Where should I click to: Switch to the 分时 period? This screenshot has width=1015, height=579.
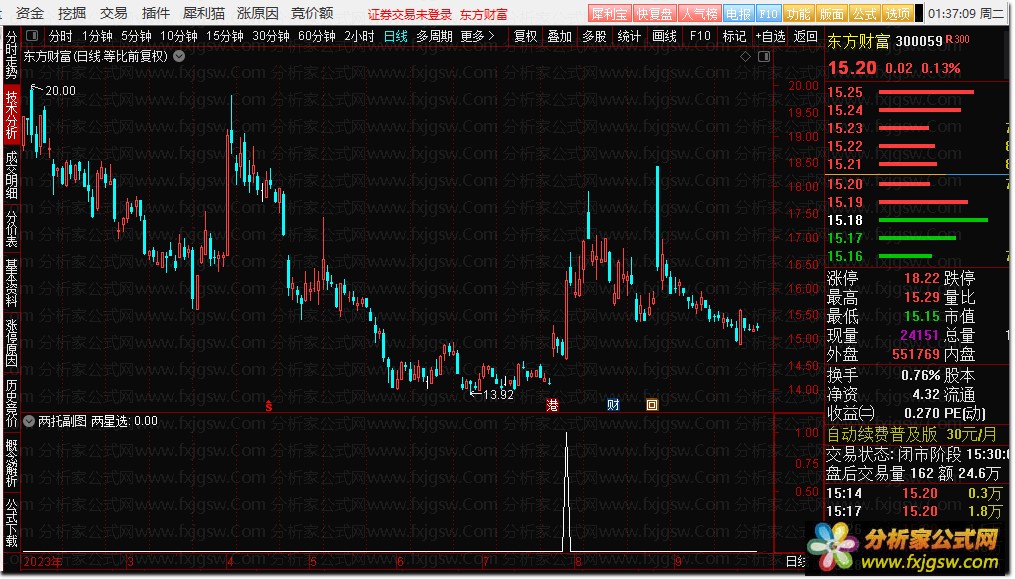pyautogui.click(x=60, y=36)
